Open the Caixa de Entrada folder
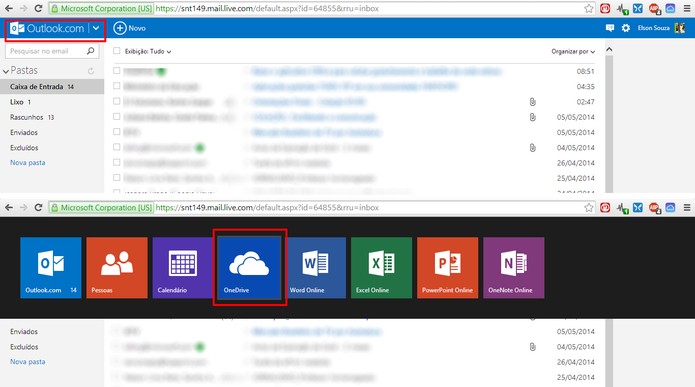 (52, 87)
